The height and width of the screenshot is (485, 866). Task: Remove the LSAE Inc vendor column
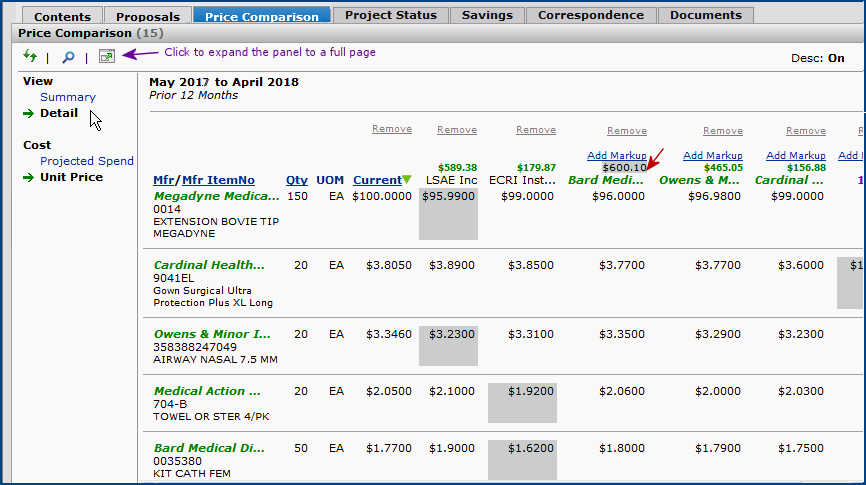point(456,130)
